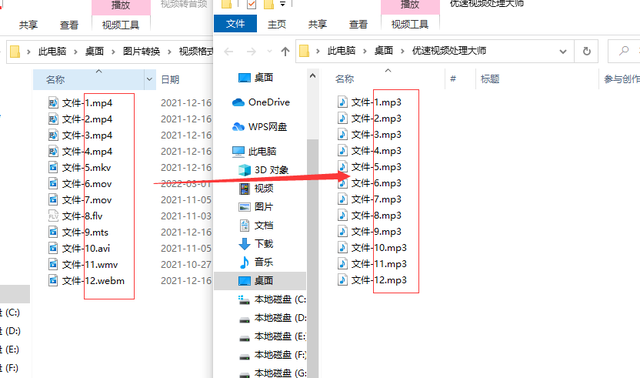Open 桌面 quick access at sidebar top

256,78
